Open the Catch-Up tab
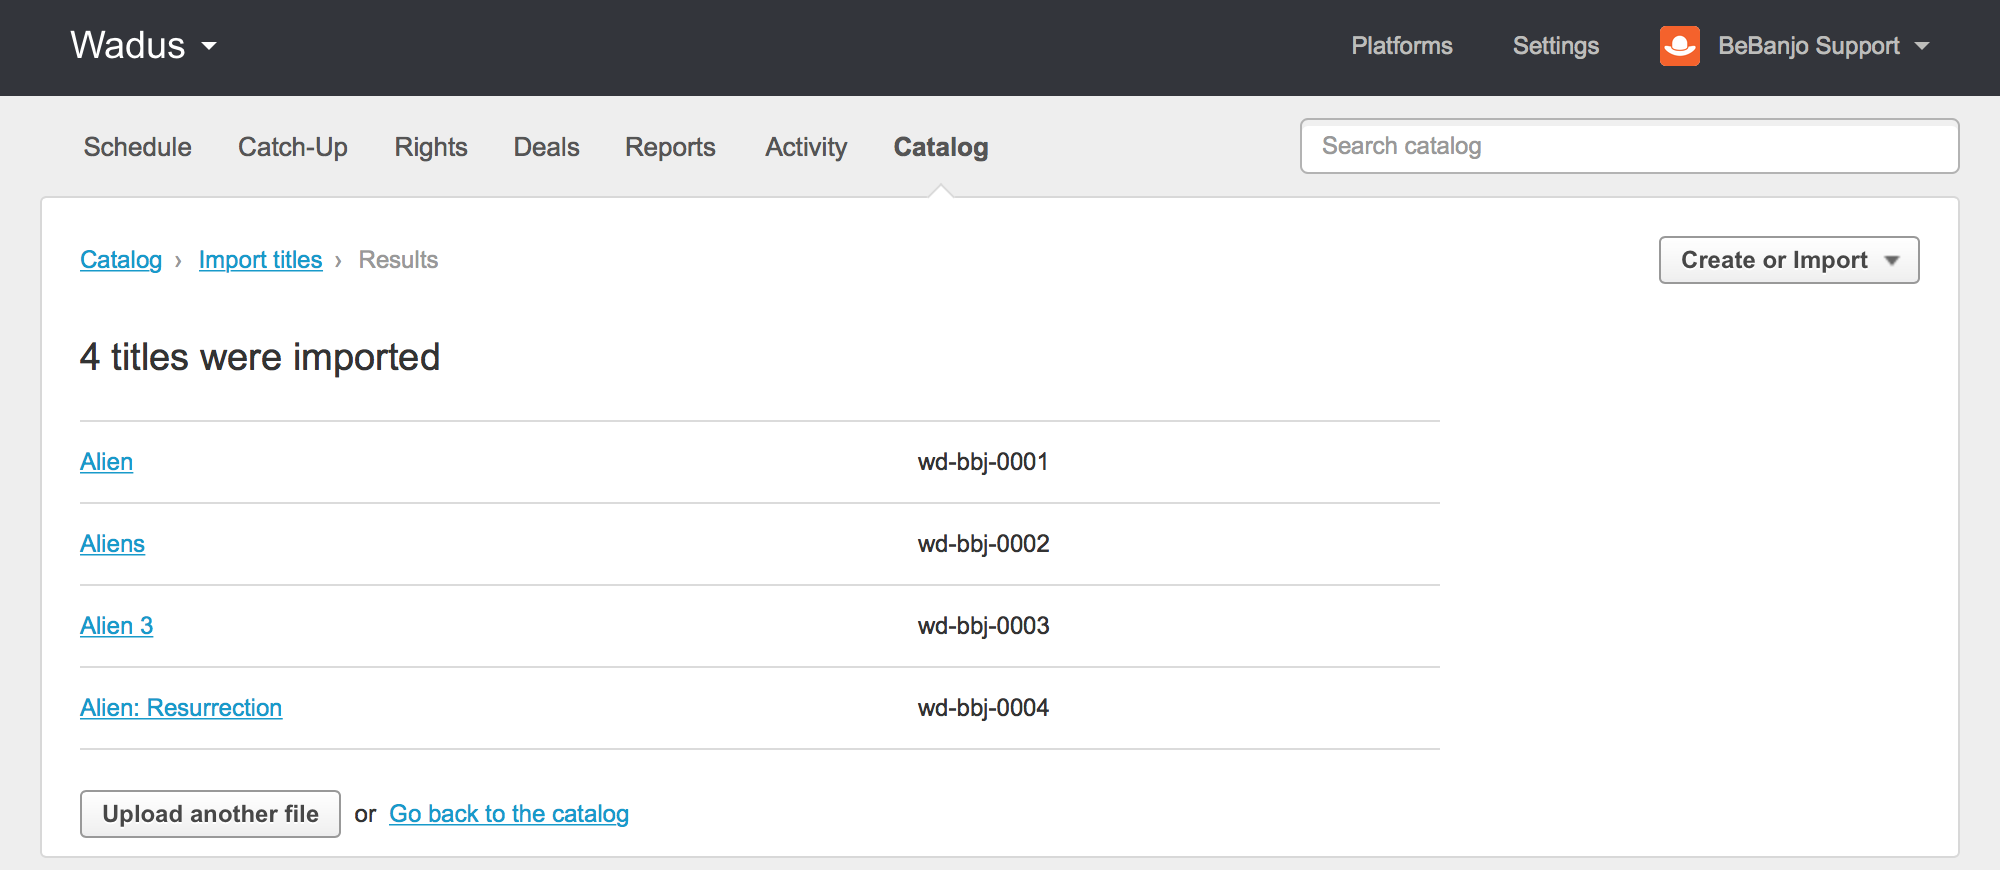The width and height of the screenshot is (2000, 870). 292,147
